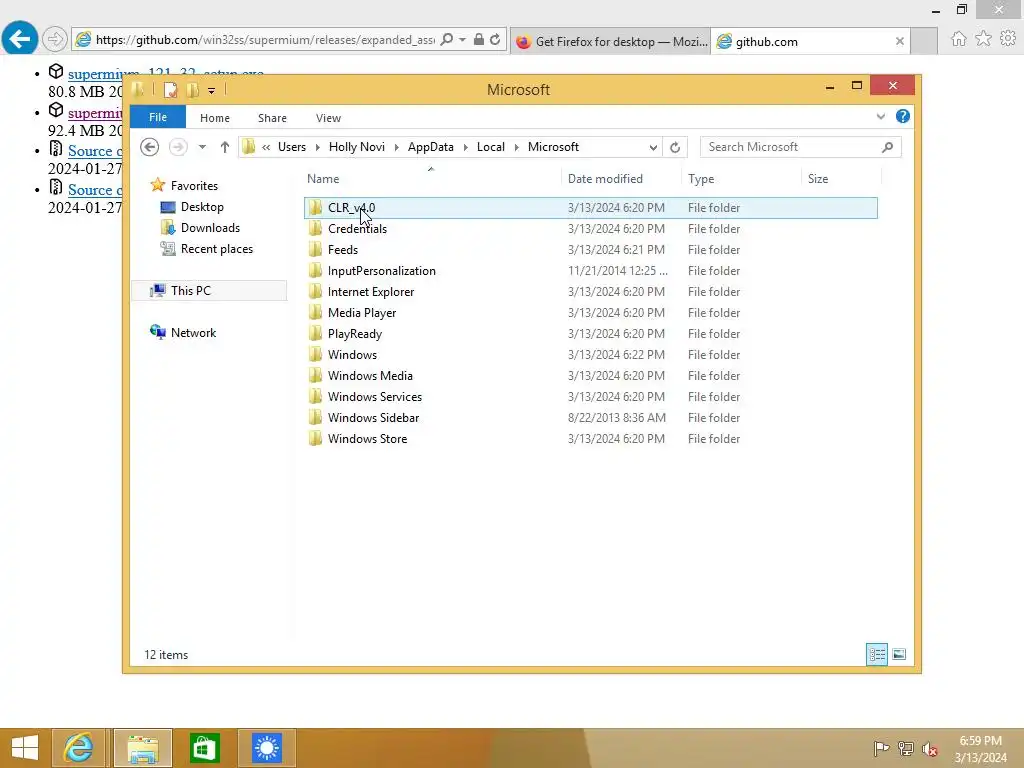The height and width of the screenshot is (768, 1024).
Task: Switch to details view layout icon
Action: click(876, 654)
